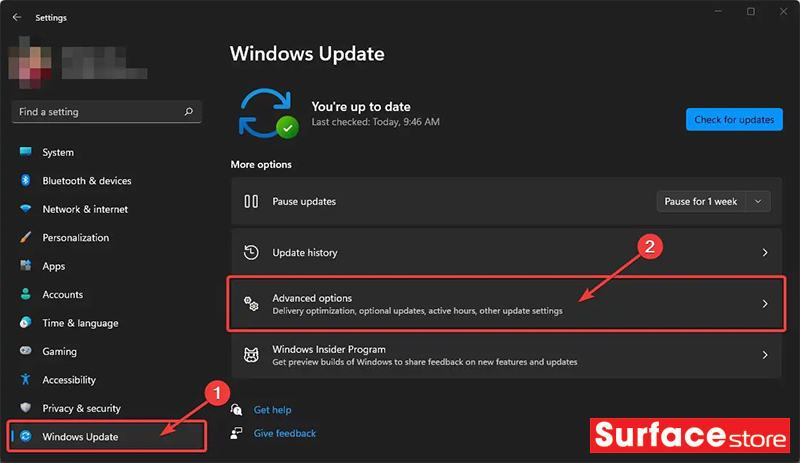
Task: Click the Find a setting search box
Action: coord(106,111)
